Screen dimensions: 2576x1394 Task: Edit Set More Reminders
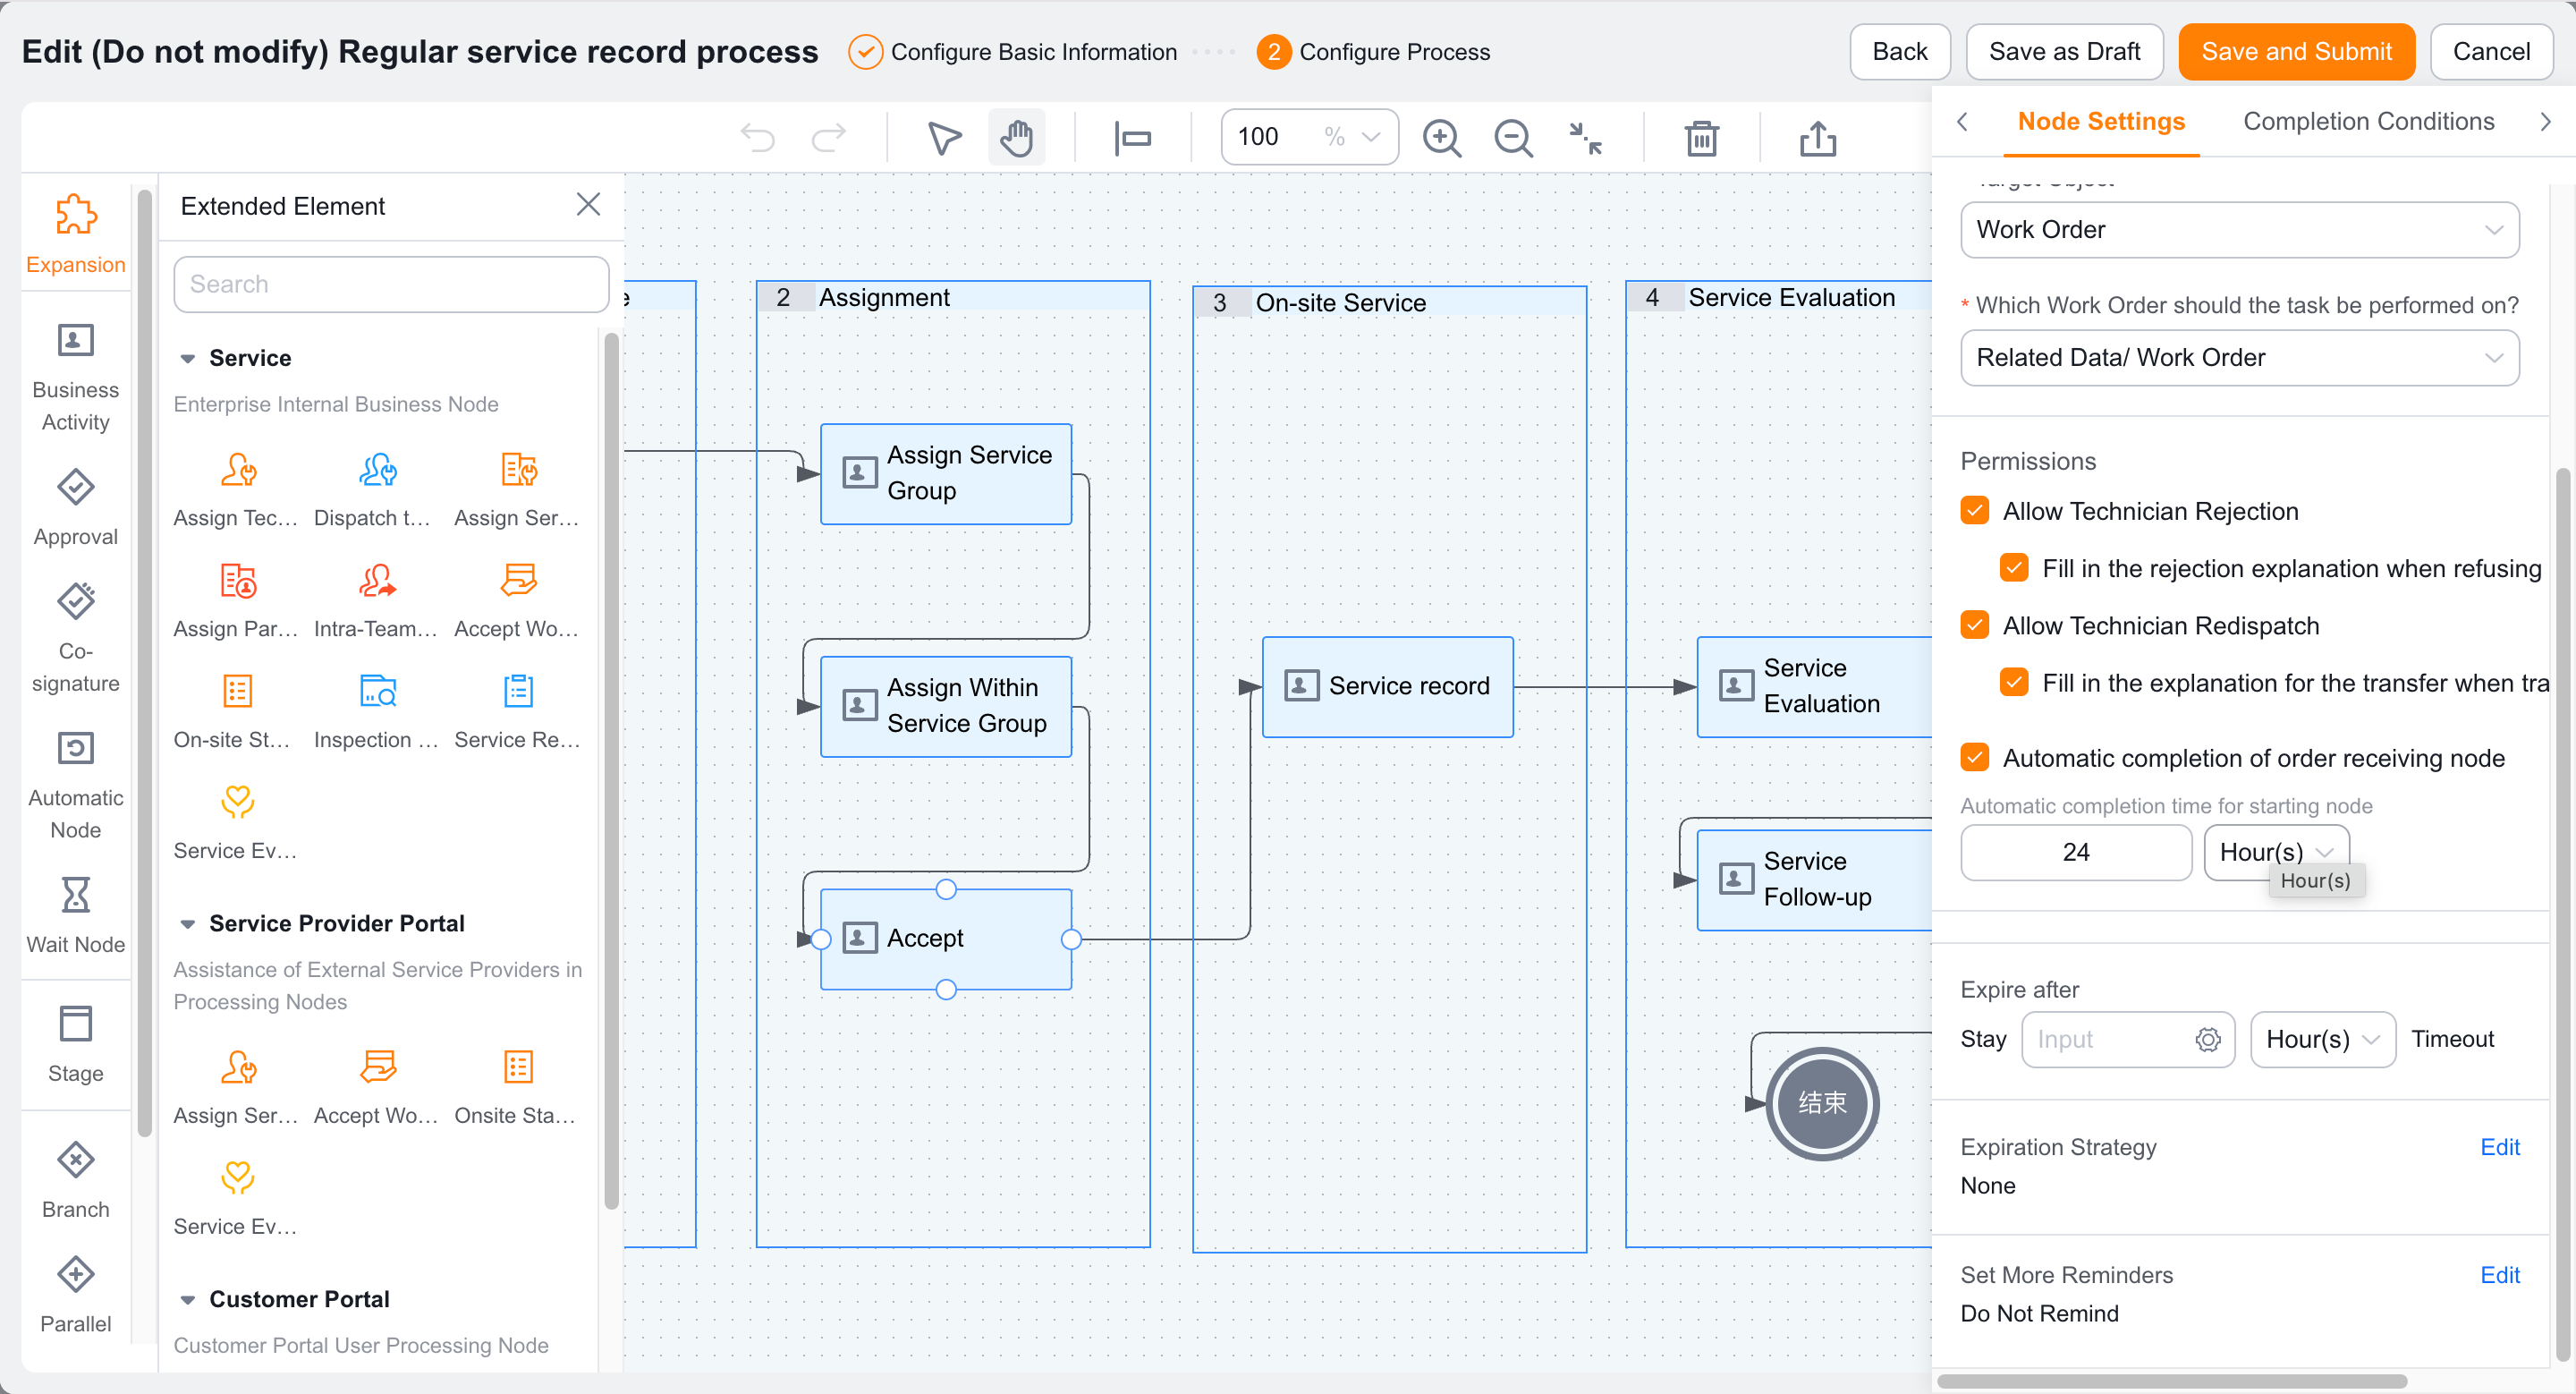2499,1274
